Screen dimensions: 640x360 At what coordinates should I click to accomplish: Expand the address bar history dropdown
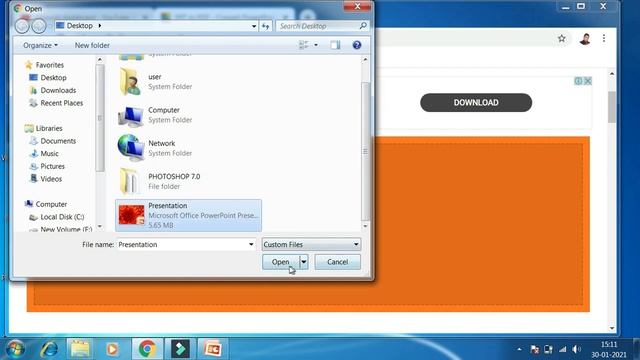coord(254,26)
